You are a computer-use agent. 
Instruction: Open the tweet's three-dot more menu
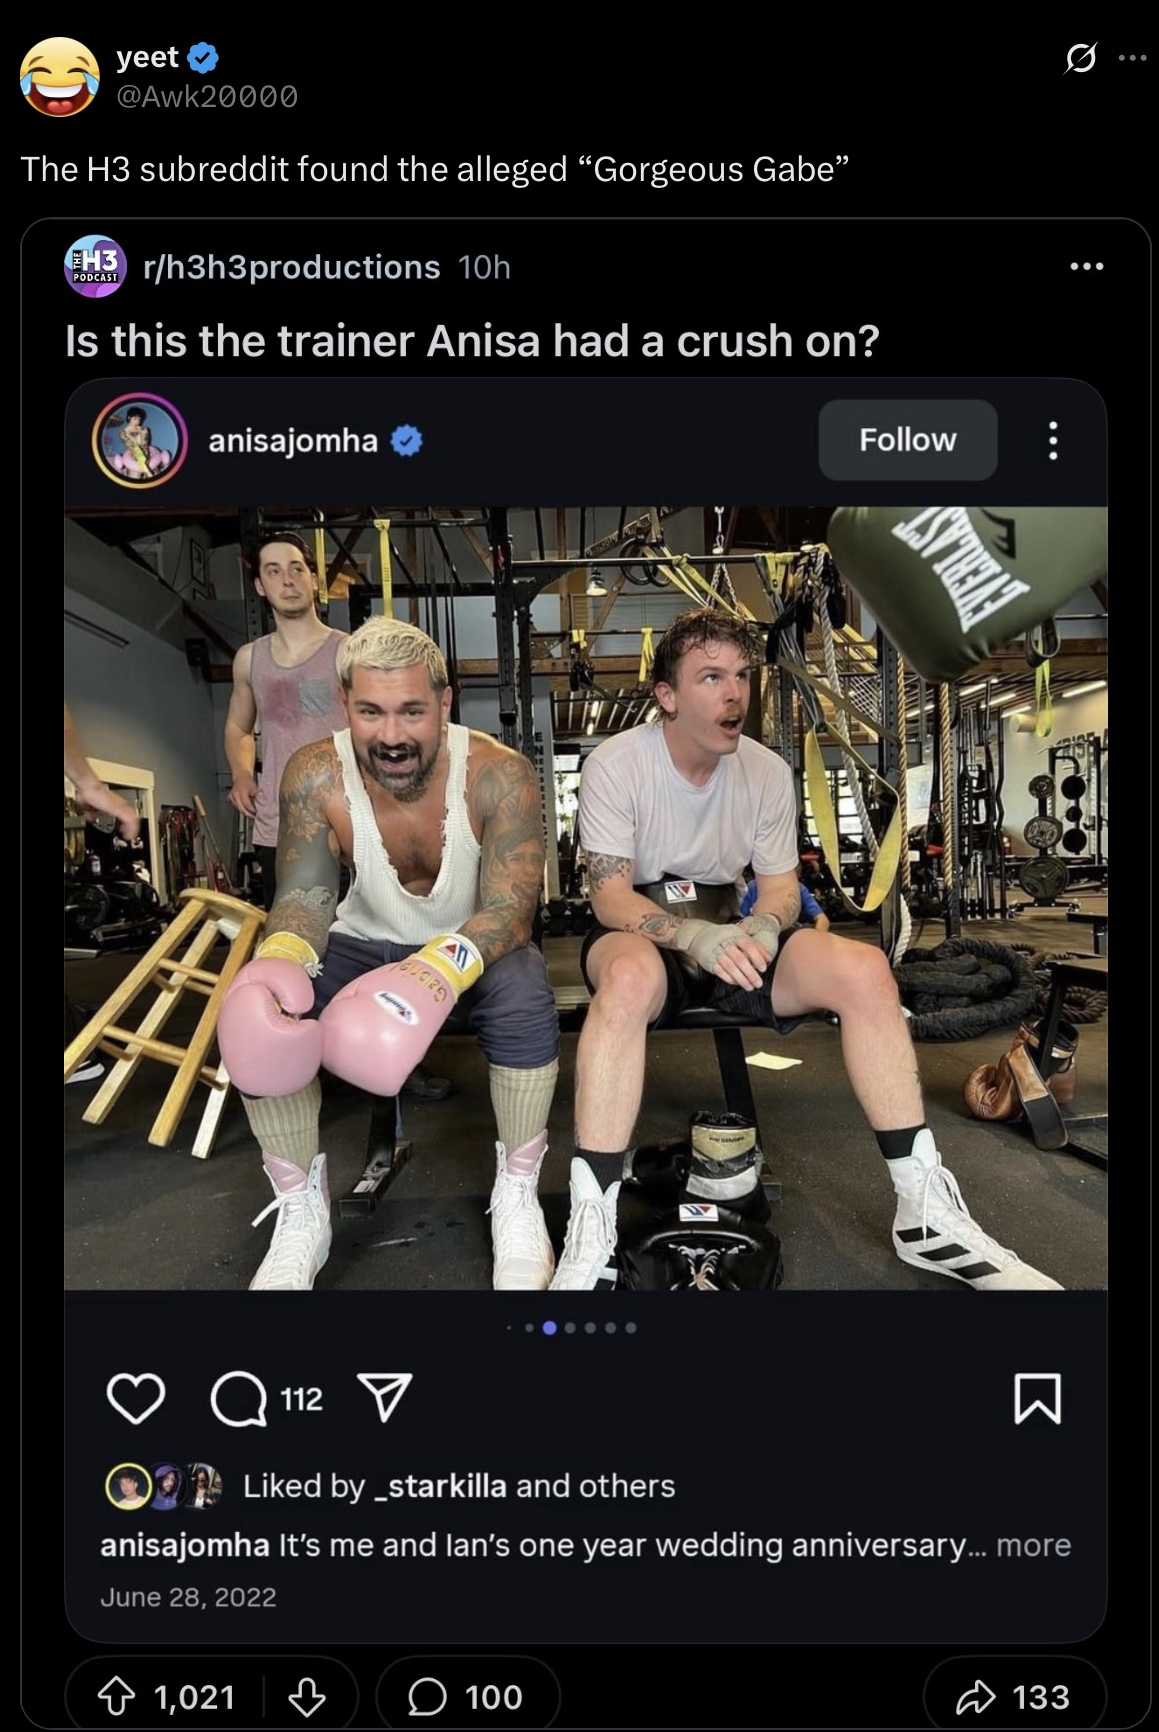[x=1133, y=58]
